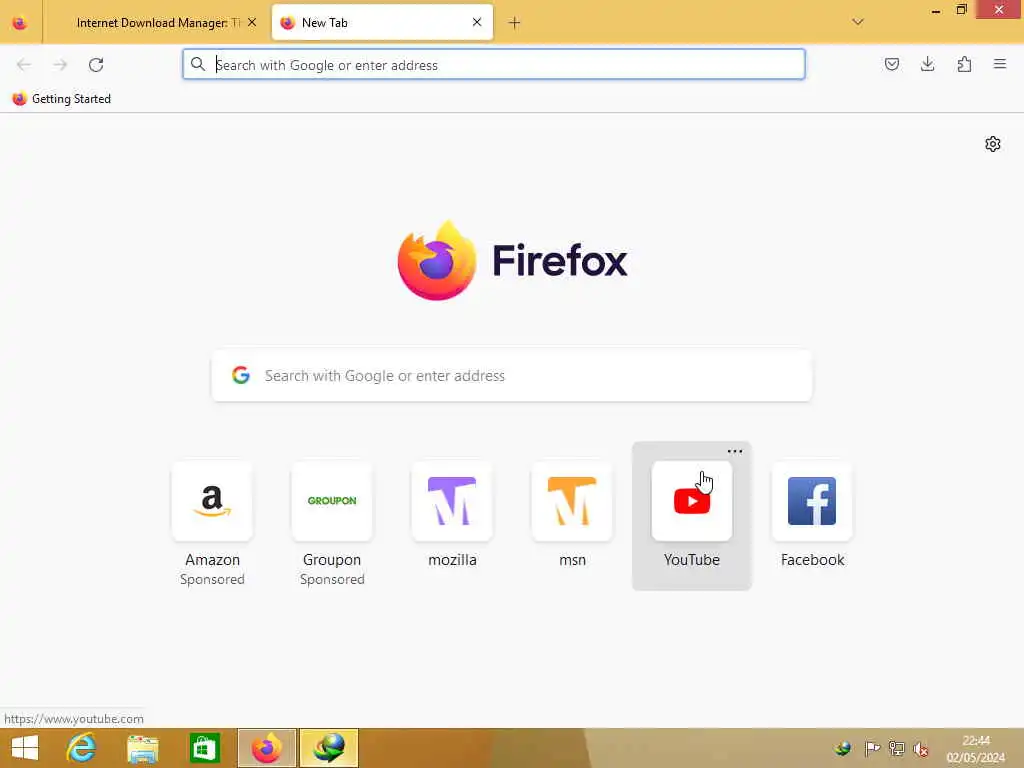Open the Facebook shortcut tile

pos(812,501)
